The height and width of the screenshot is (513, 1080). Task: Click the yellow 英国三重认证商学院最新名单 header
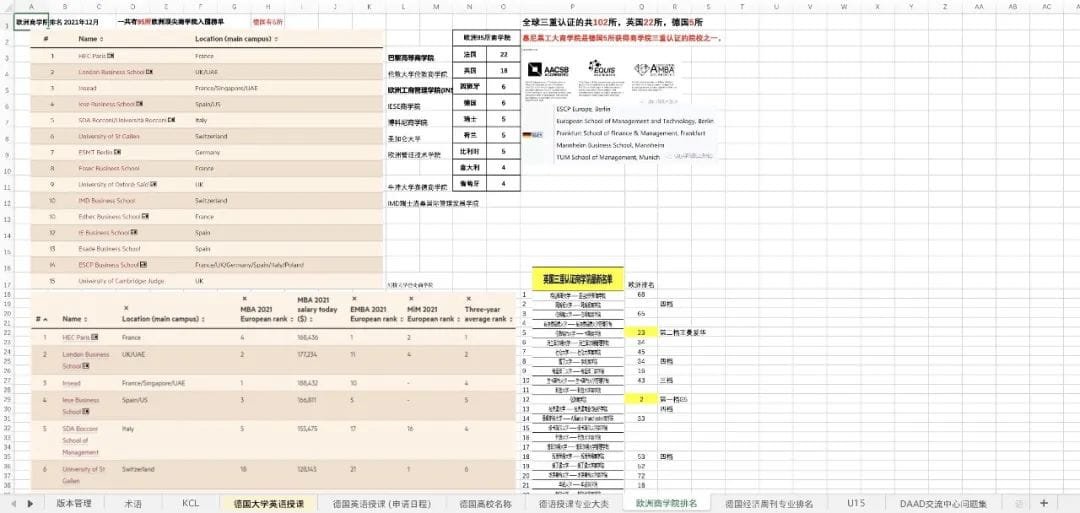[578, 279]
